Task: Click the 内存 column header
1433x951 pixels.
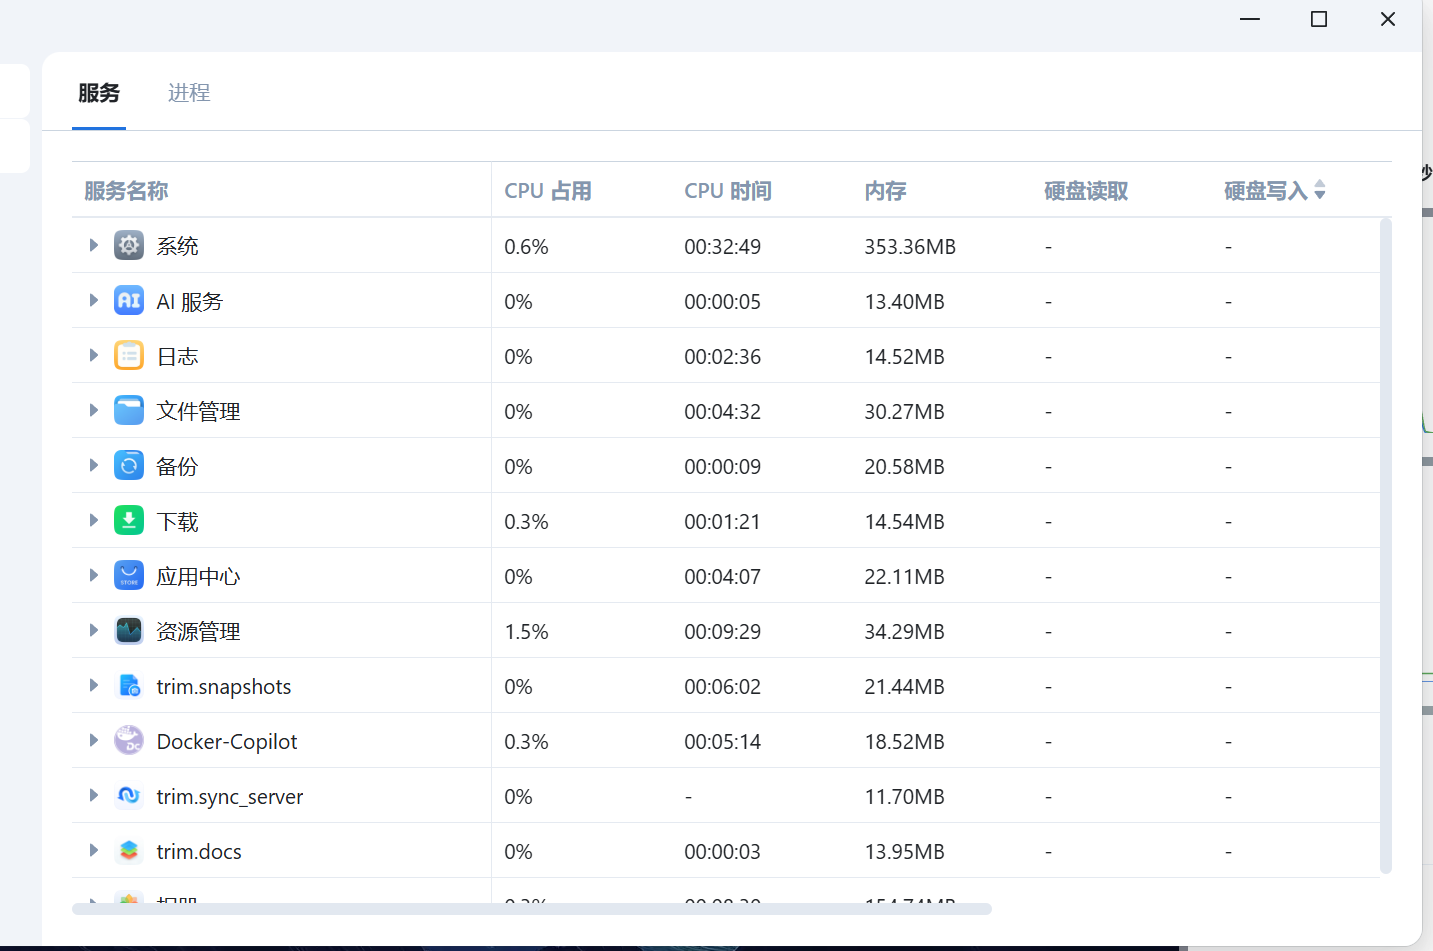Action: [x=885, y=191]
